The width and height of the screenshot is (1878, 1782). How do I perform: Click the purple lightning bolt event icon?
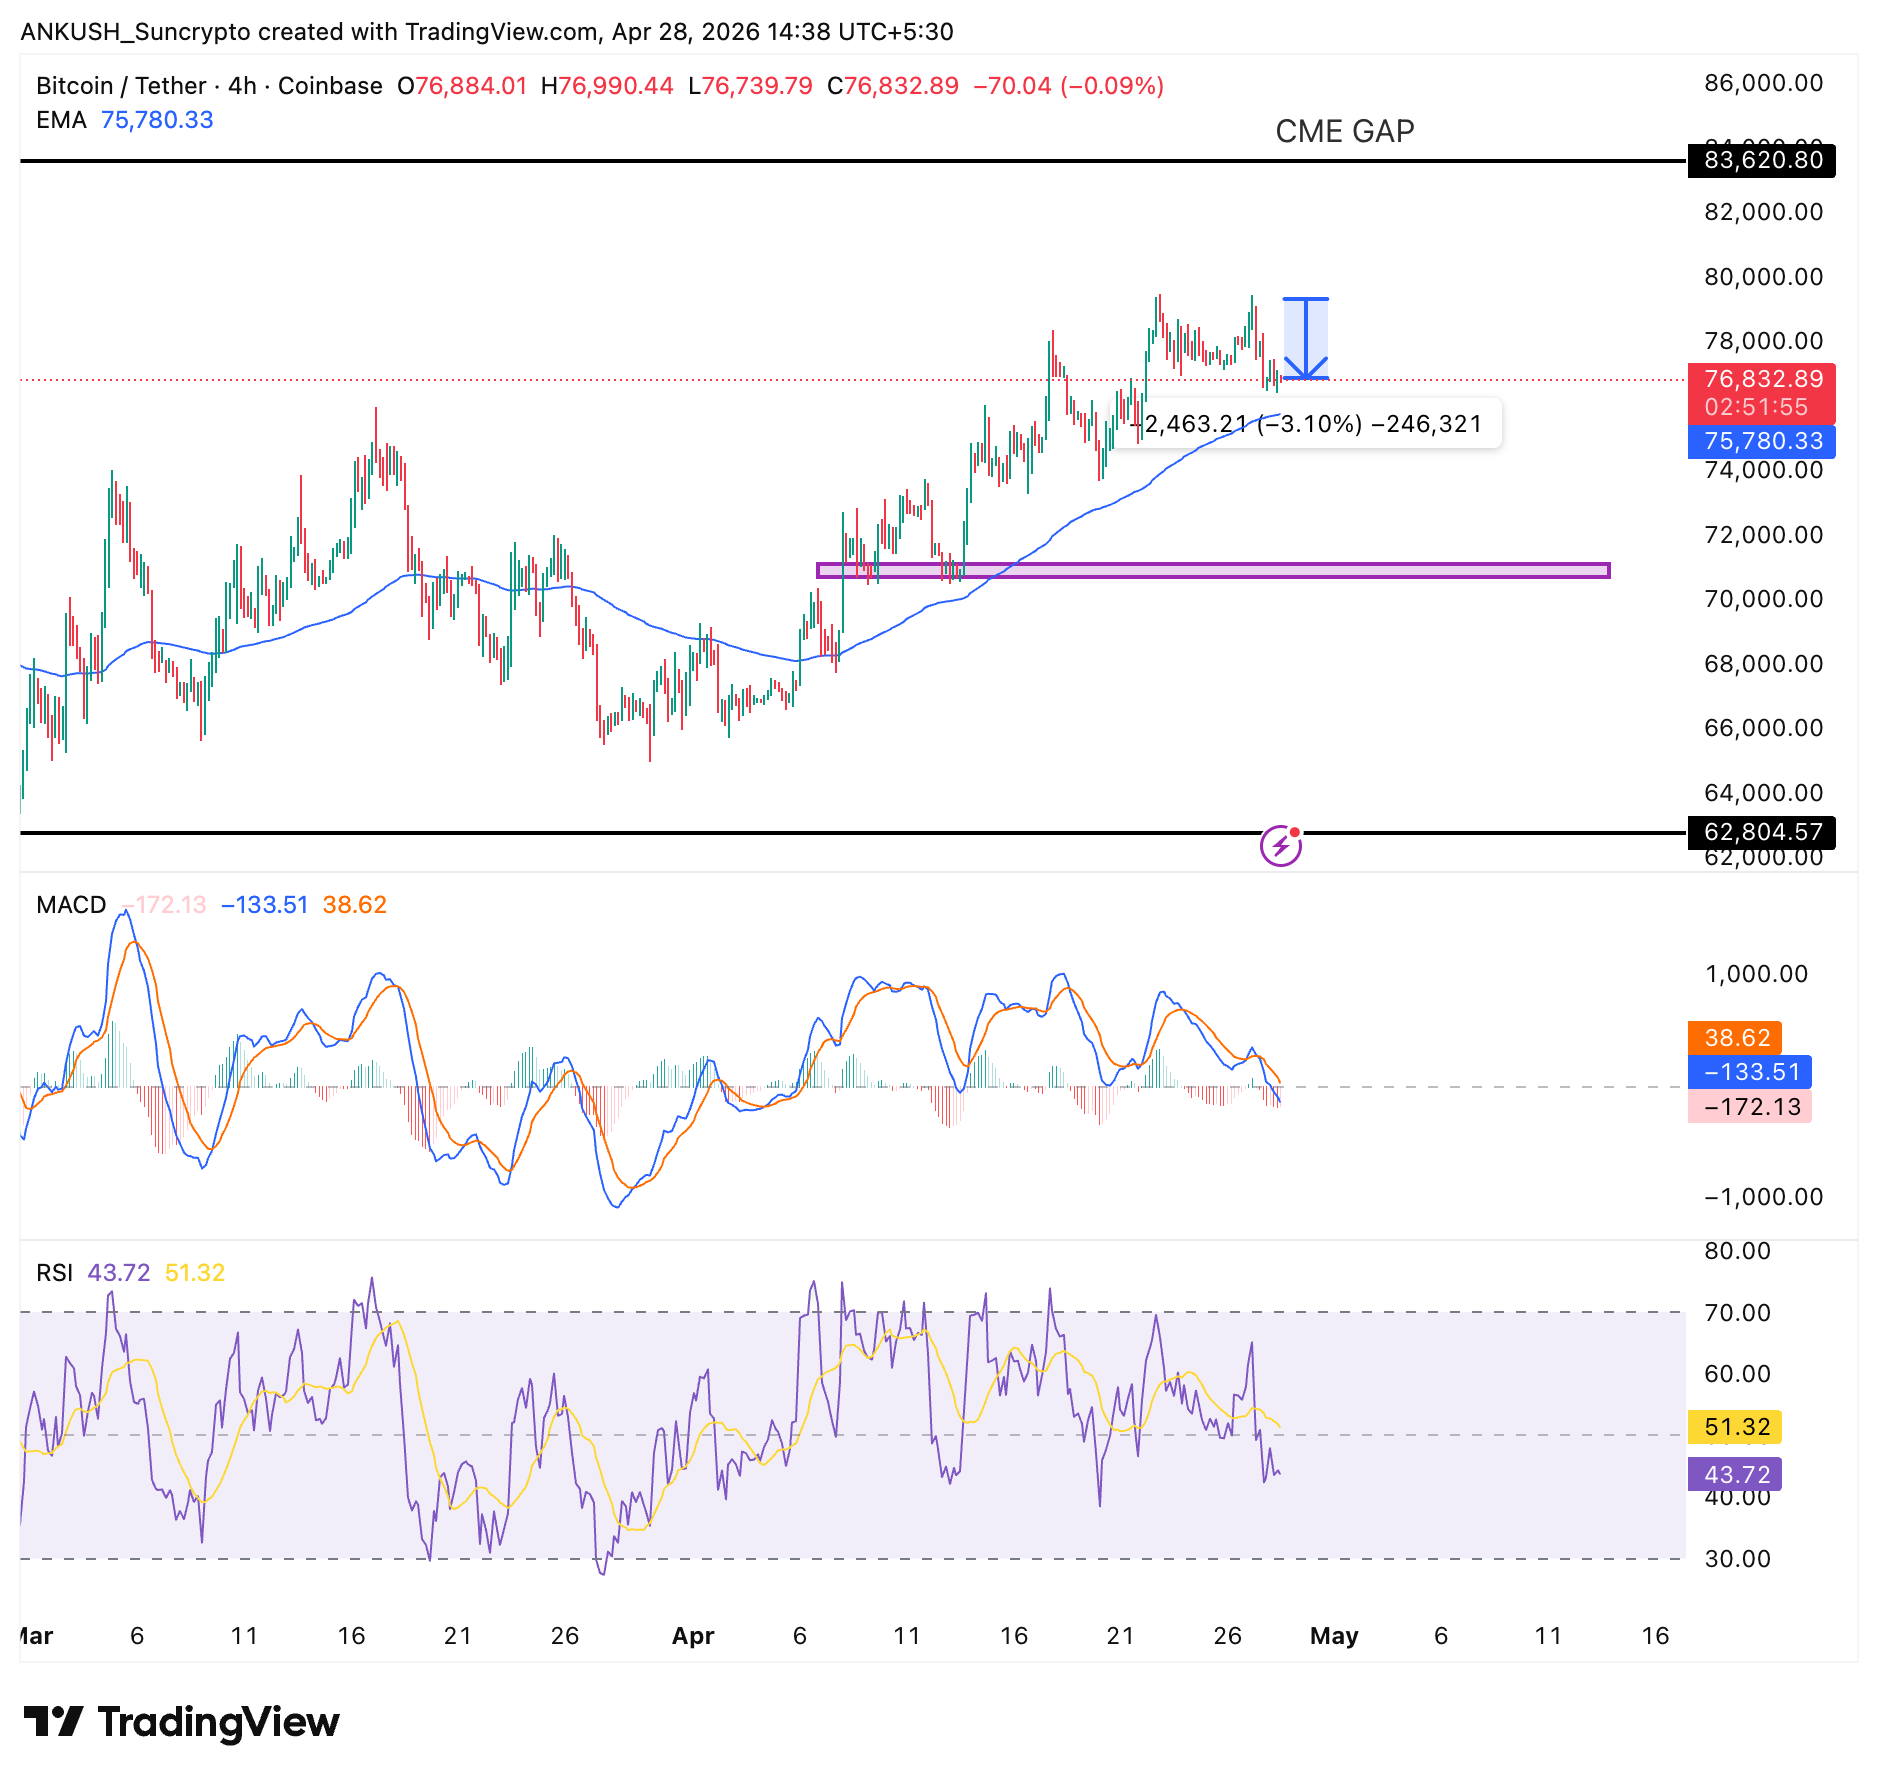(x=1280, y=847)
